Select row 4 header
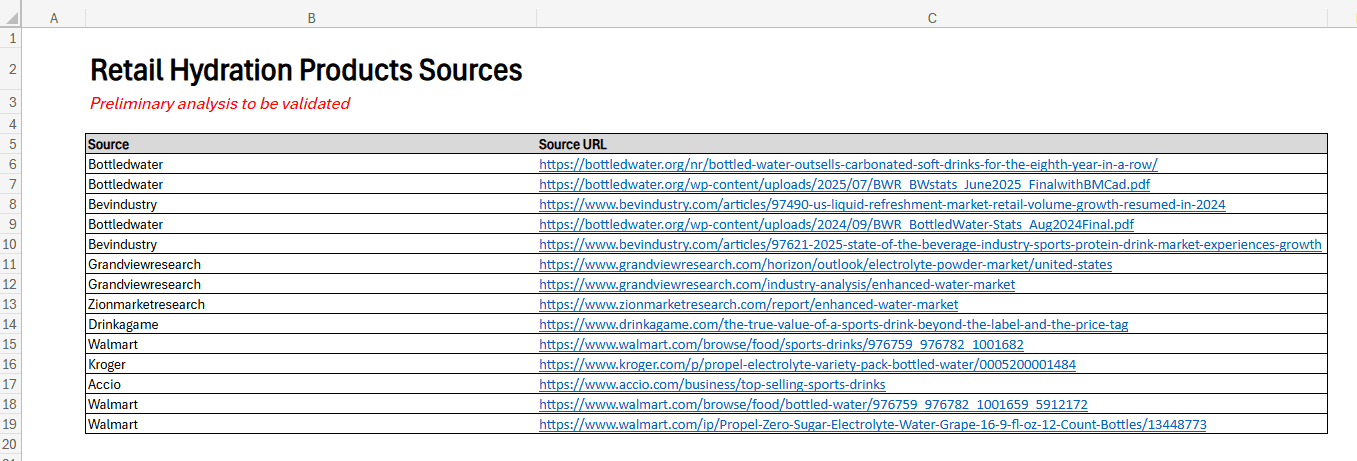 [x=10, y=124]
